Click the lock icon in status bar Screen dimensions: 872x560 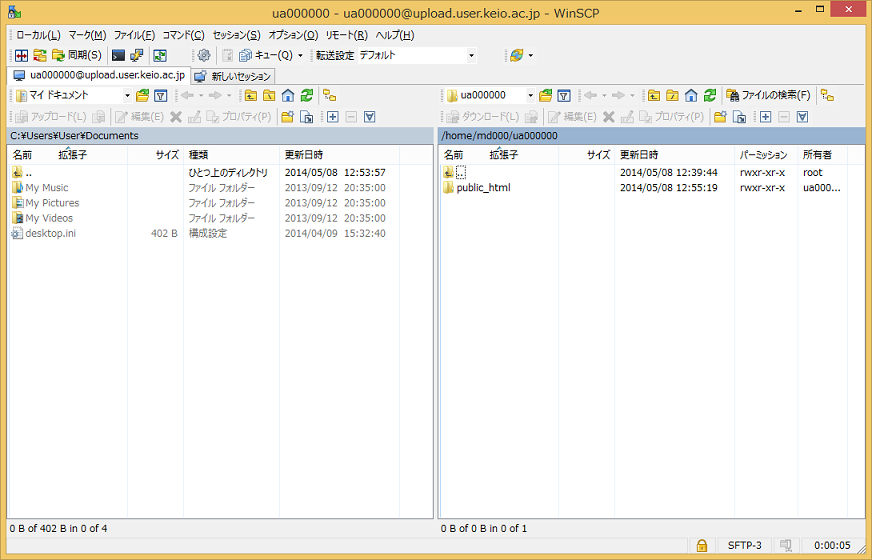(x=702, y=545)
